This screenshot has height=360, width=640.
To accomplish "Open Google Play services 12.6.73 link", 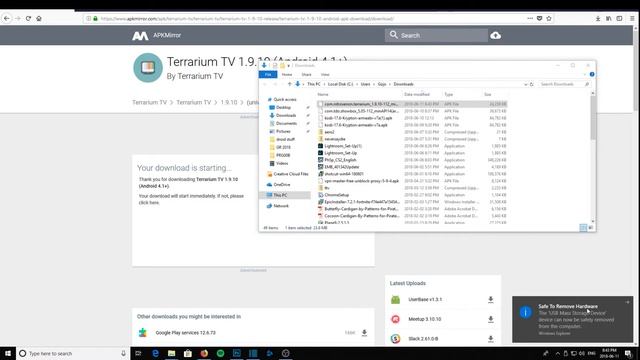I will [x=186, y=333].
